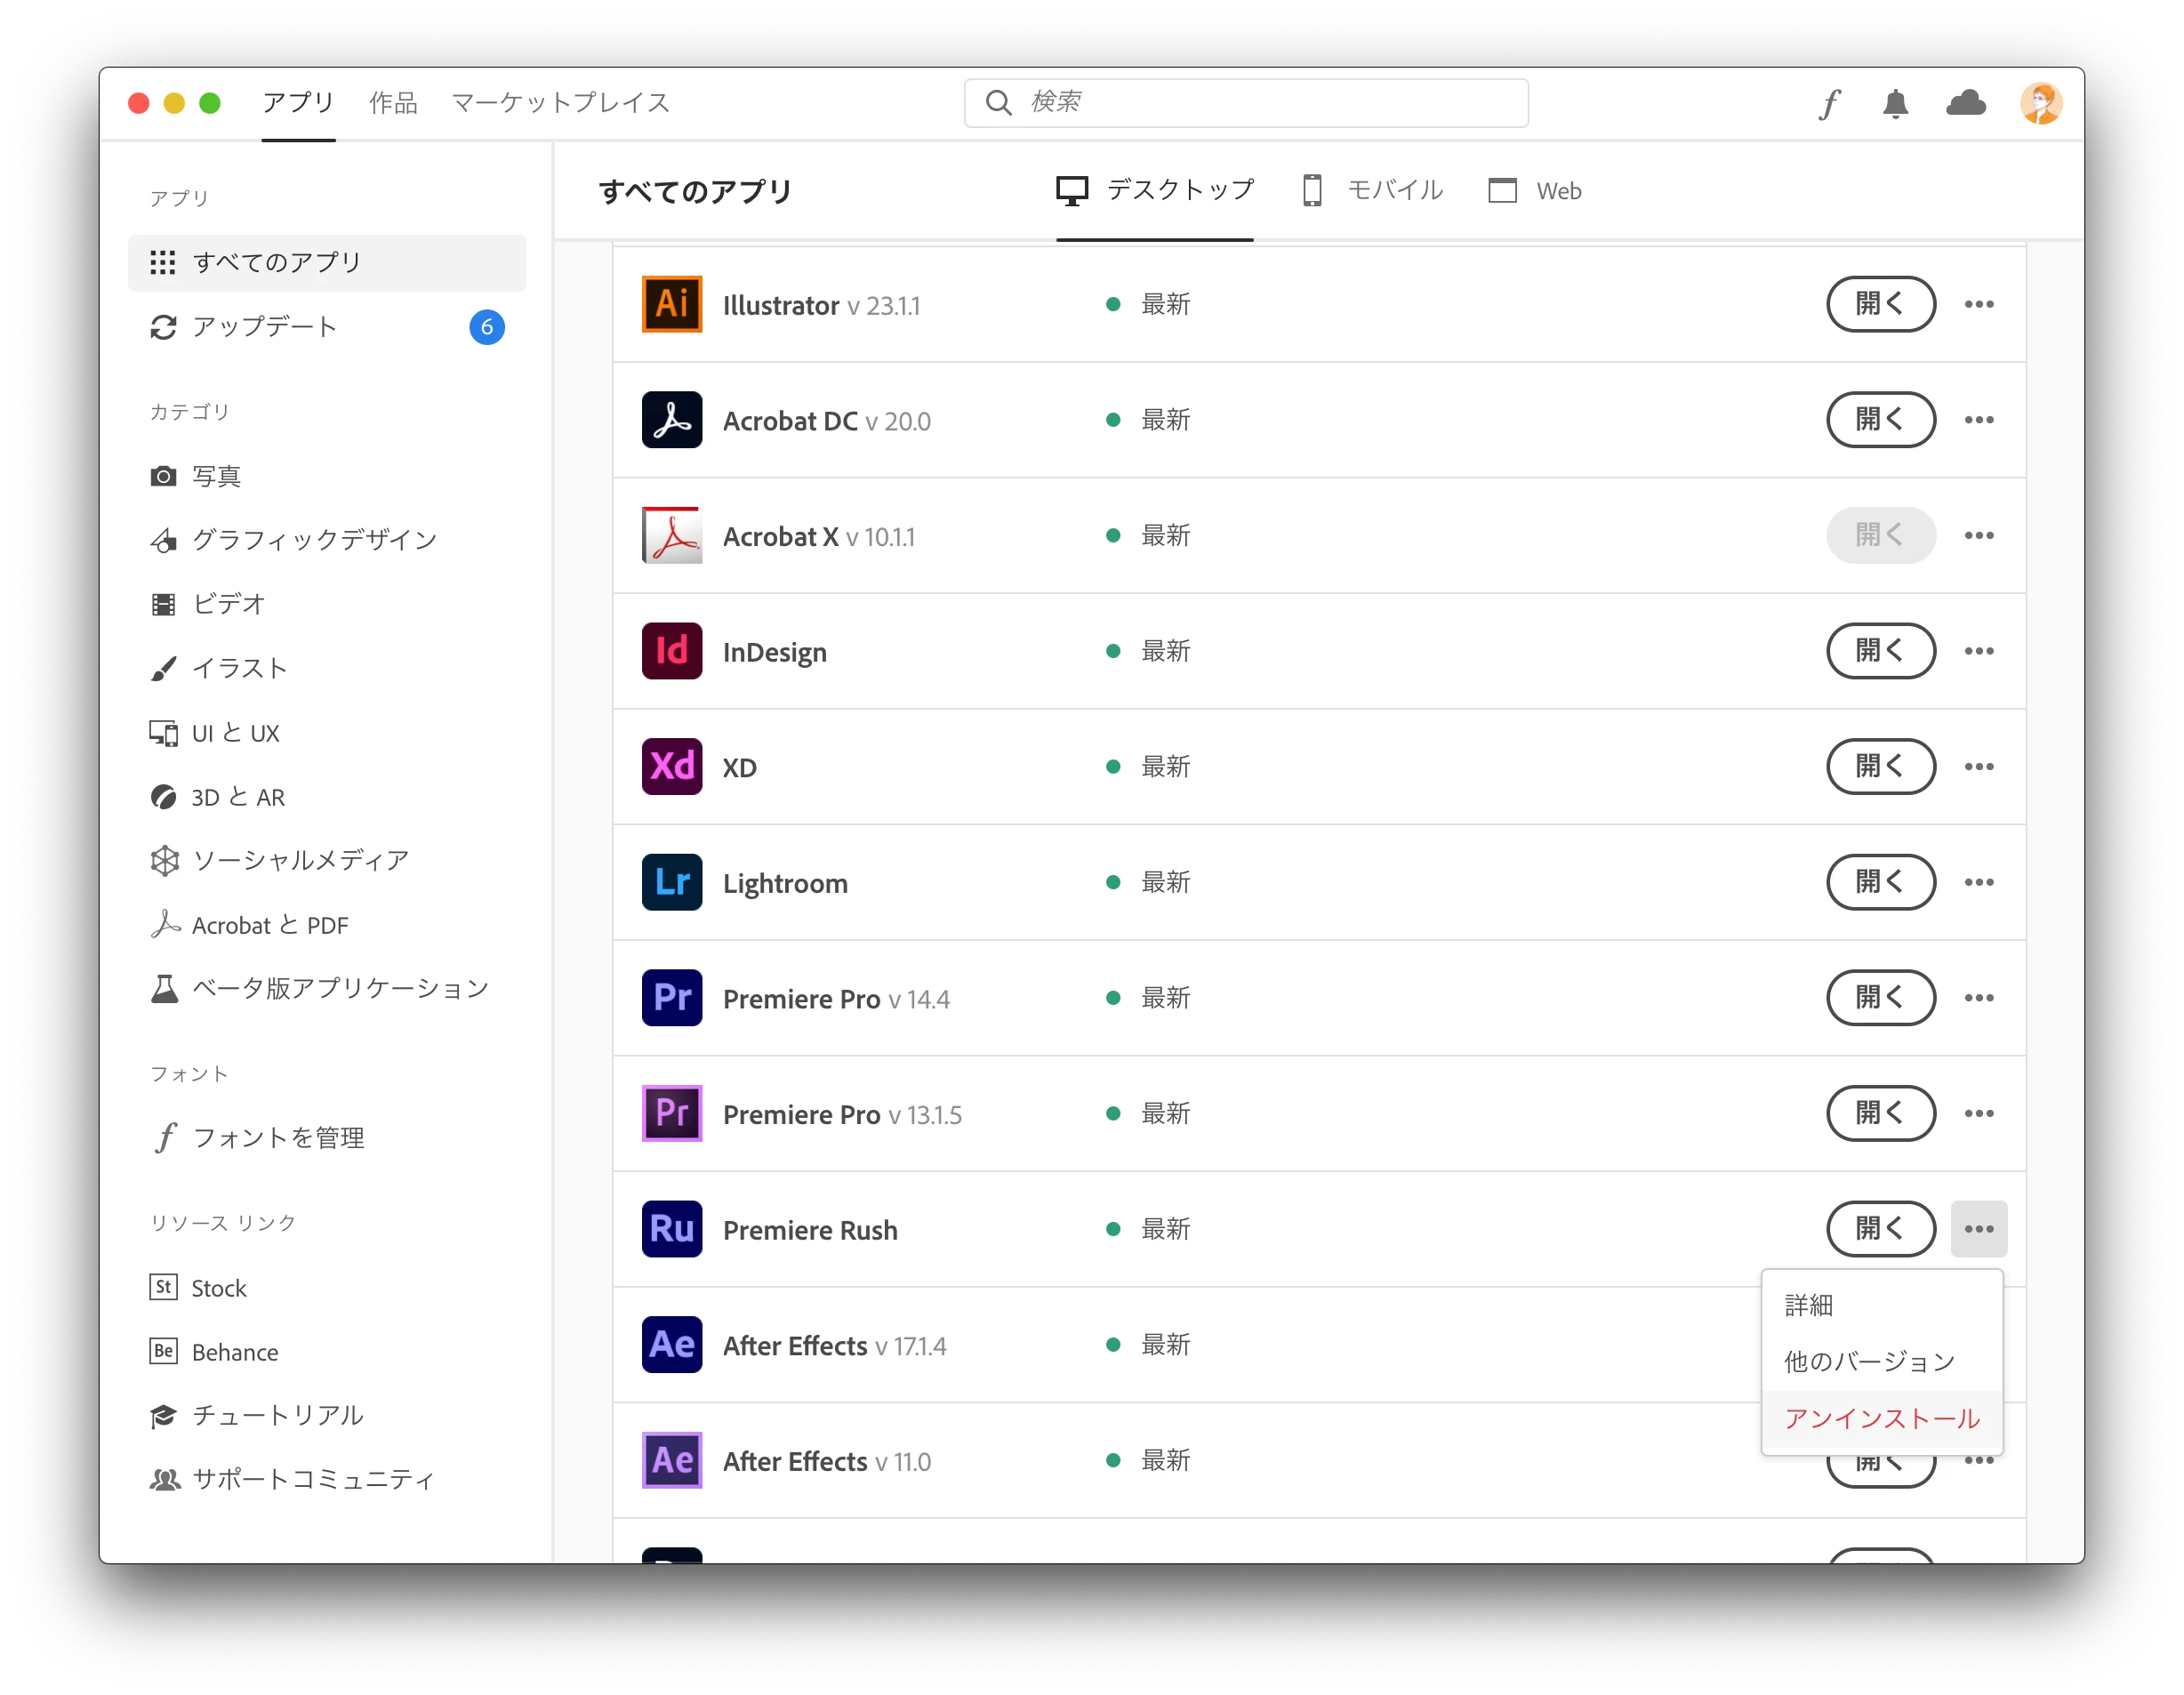Click the Illustrator app icon

click(x=671, y=304)
